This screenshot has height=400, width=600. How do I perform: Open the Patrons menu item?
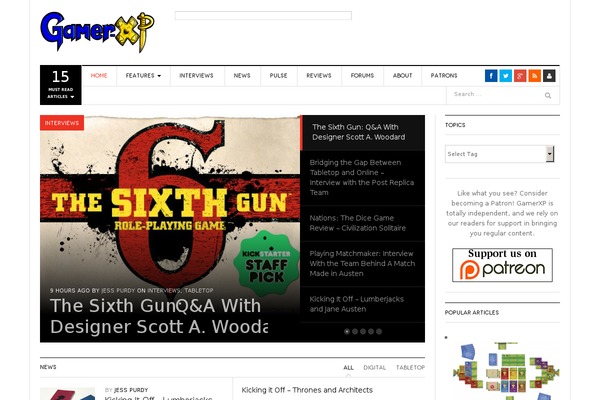[x=444, y=76]
